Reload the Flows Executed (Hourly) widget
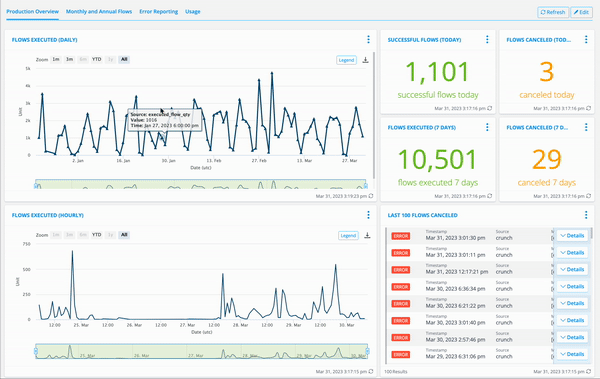This screenshot has height=379, width=600. coord(371,371)
